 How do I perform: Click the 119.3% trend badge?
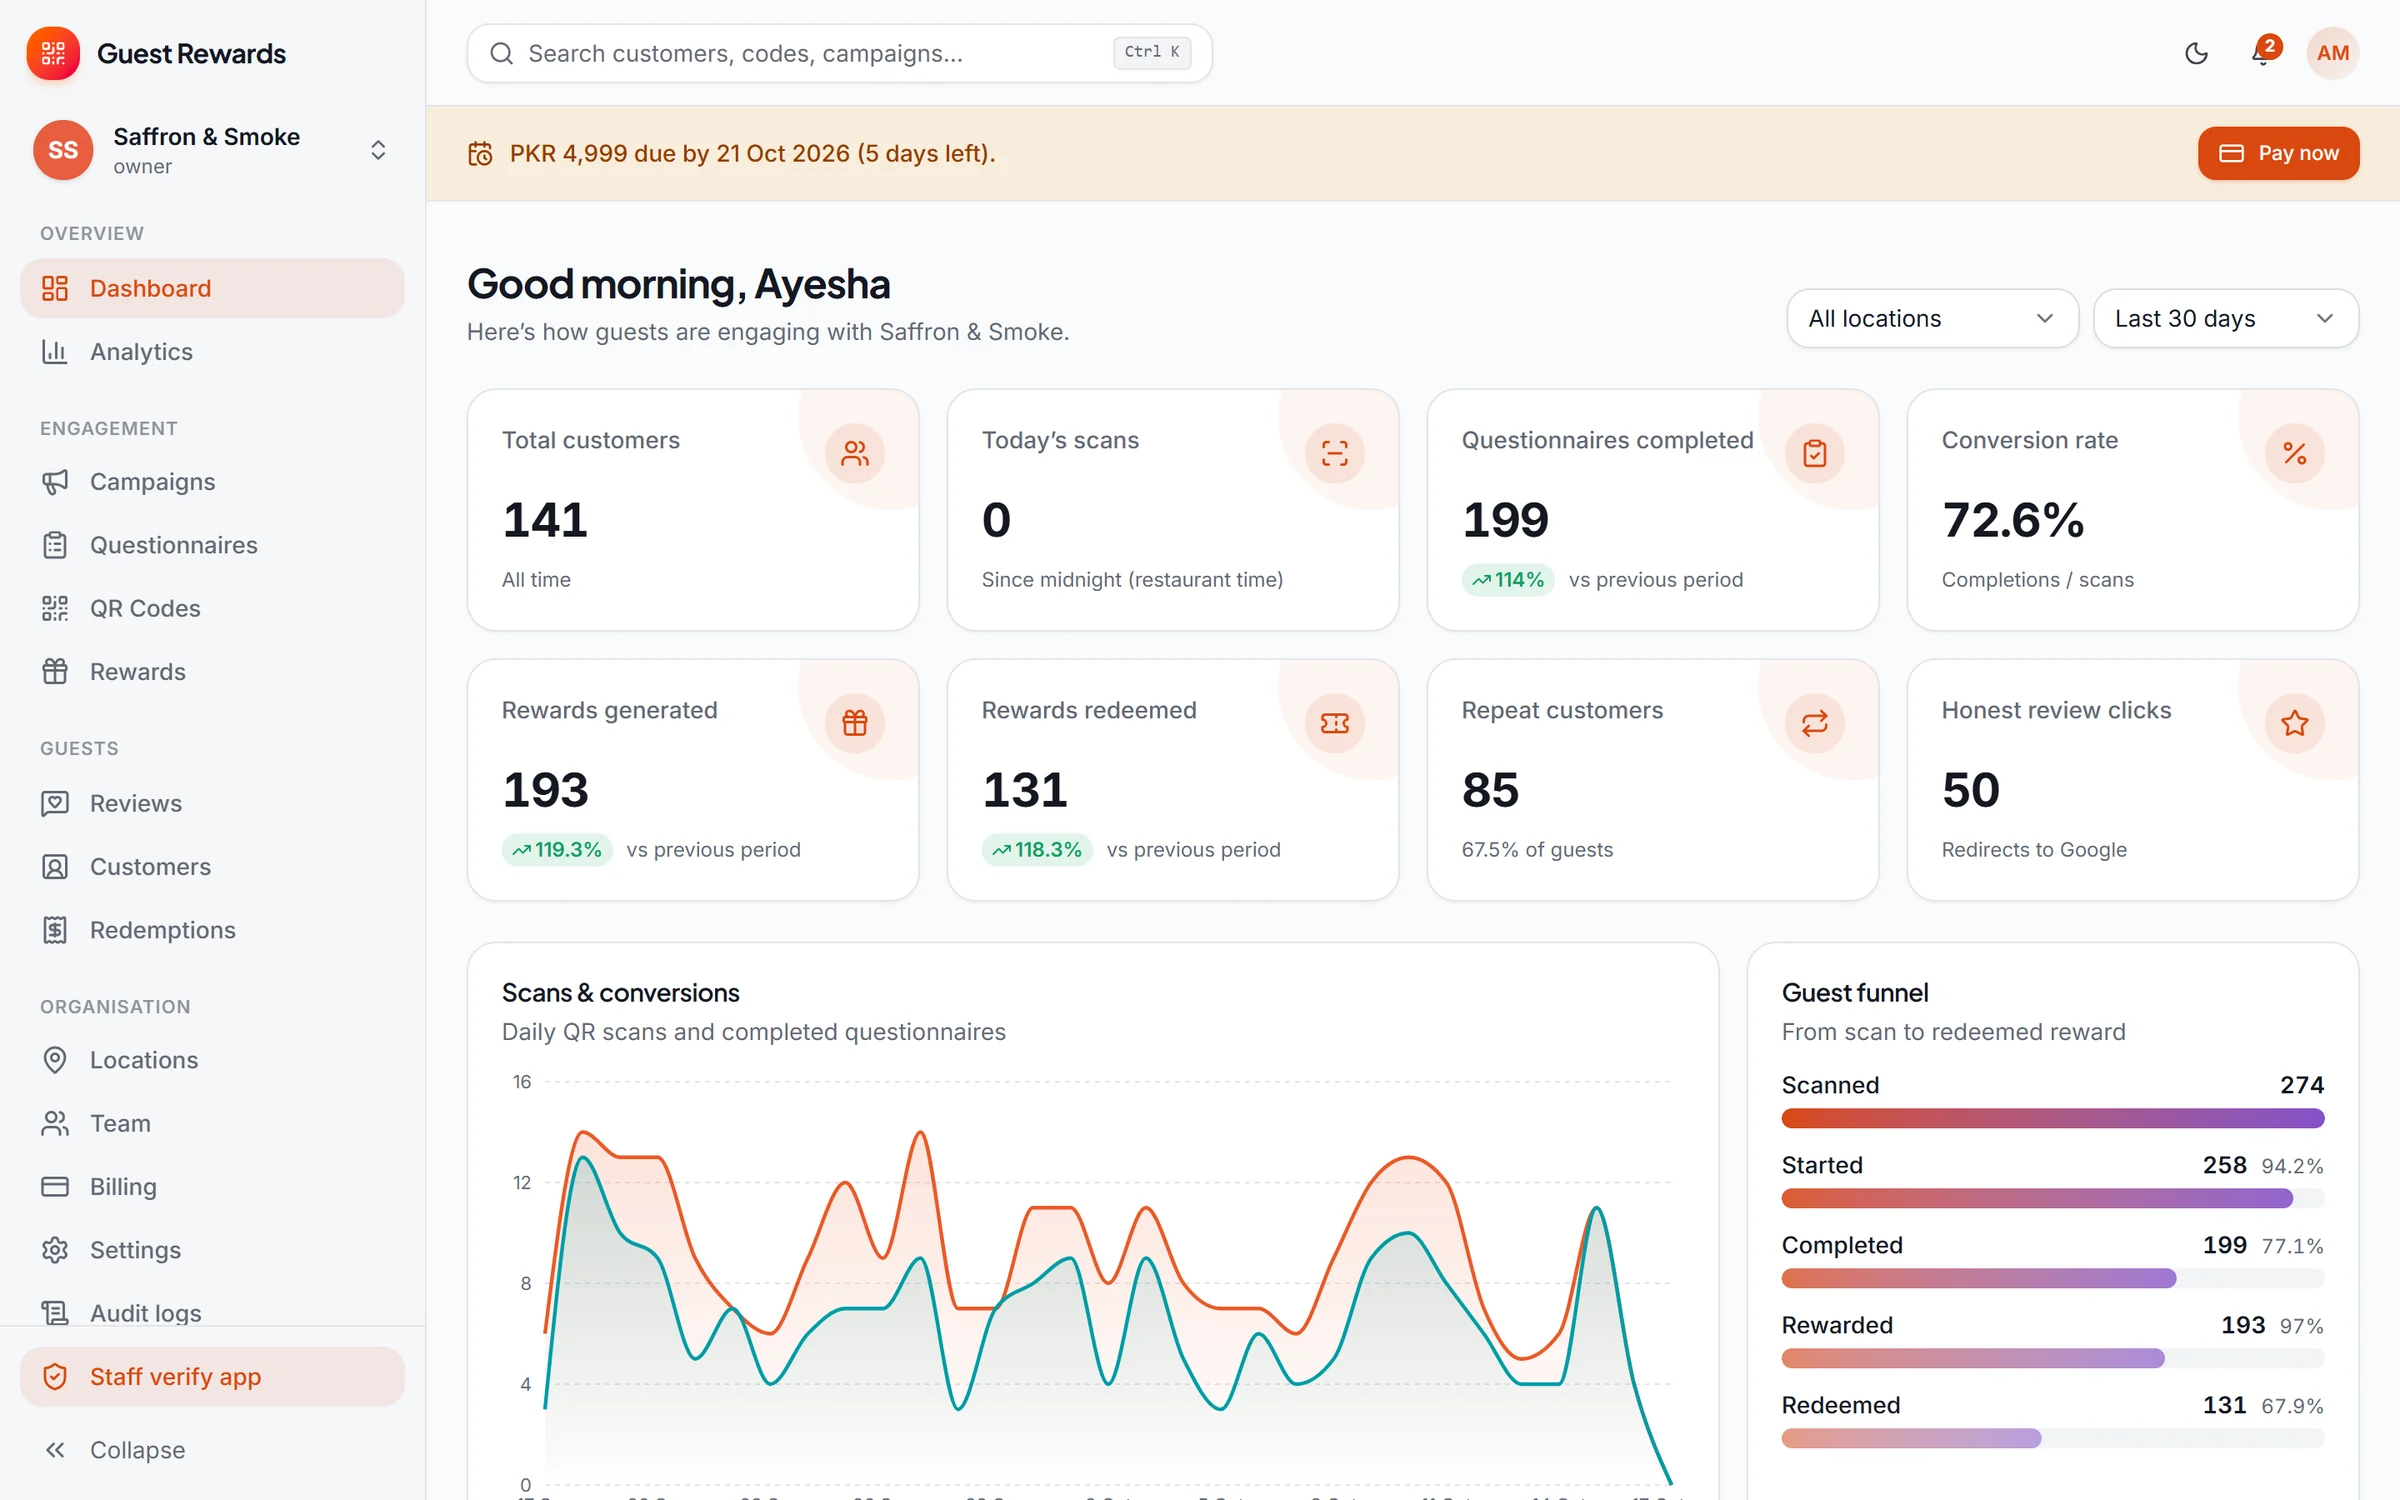[557, 850]
